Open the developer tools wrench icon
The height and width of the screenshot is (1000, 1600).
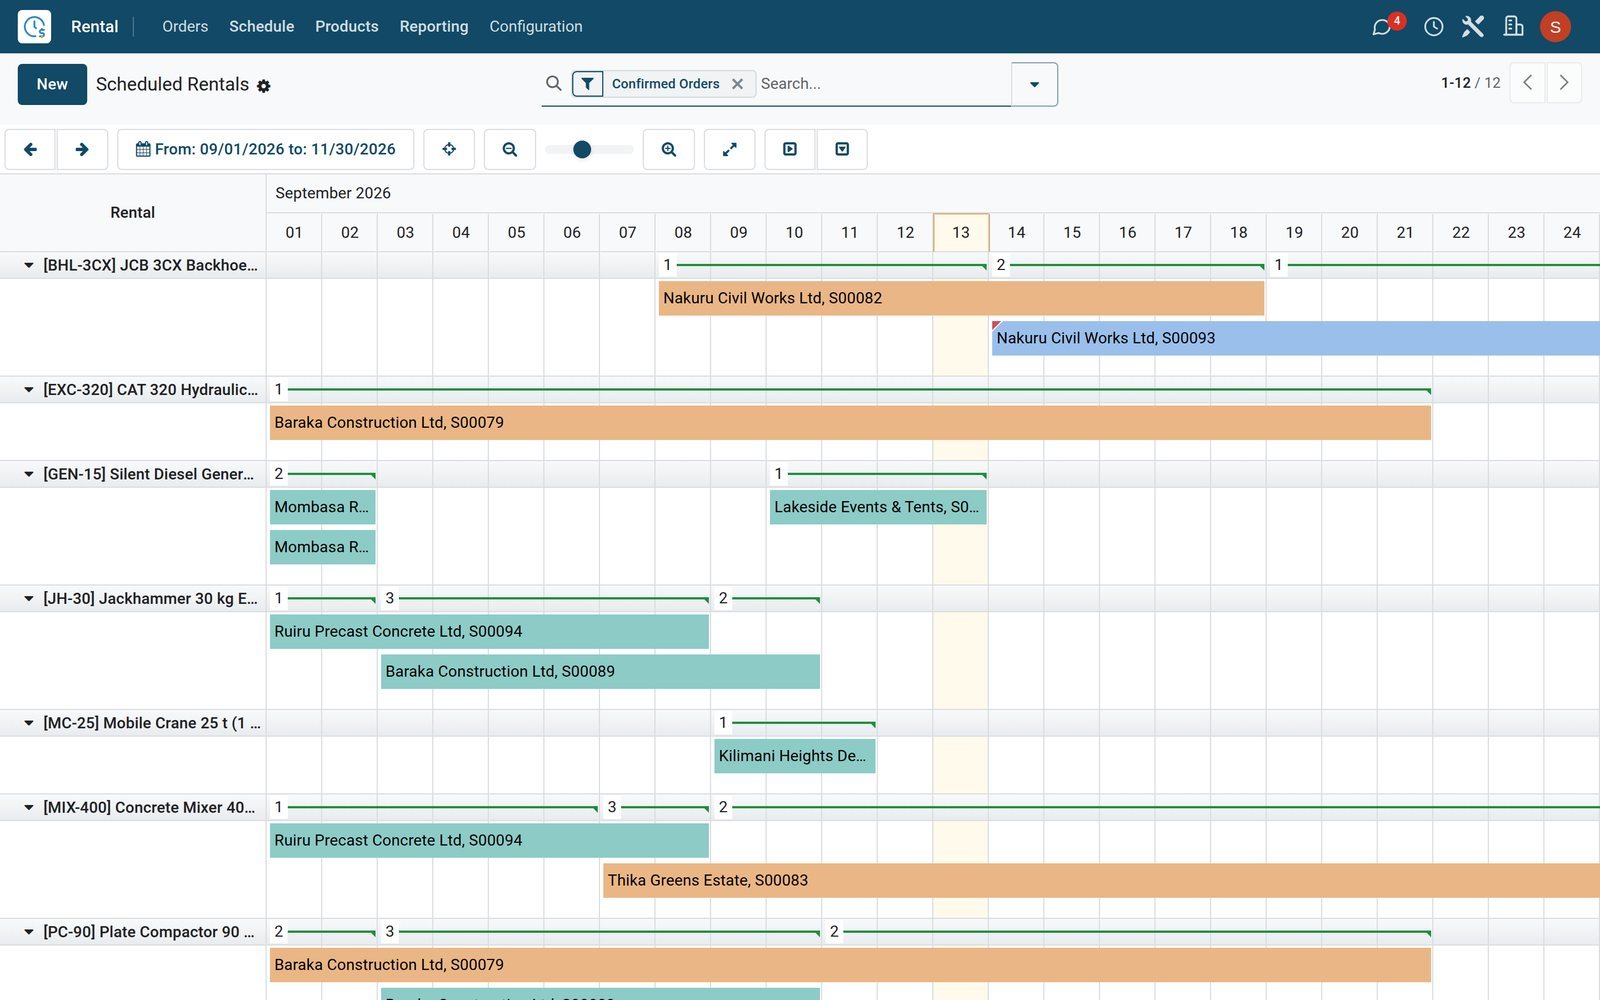pyautogui.click(x=1472, y=27)
